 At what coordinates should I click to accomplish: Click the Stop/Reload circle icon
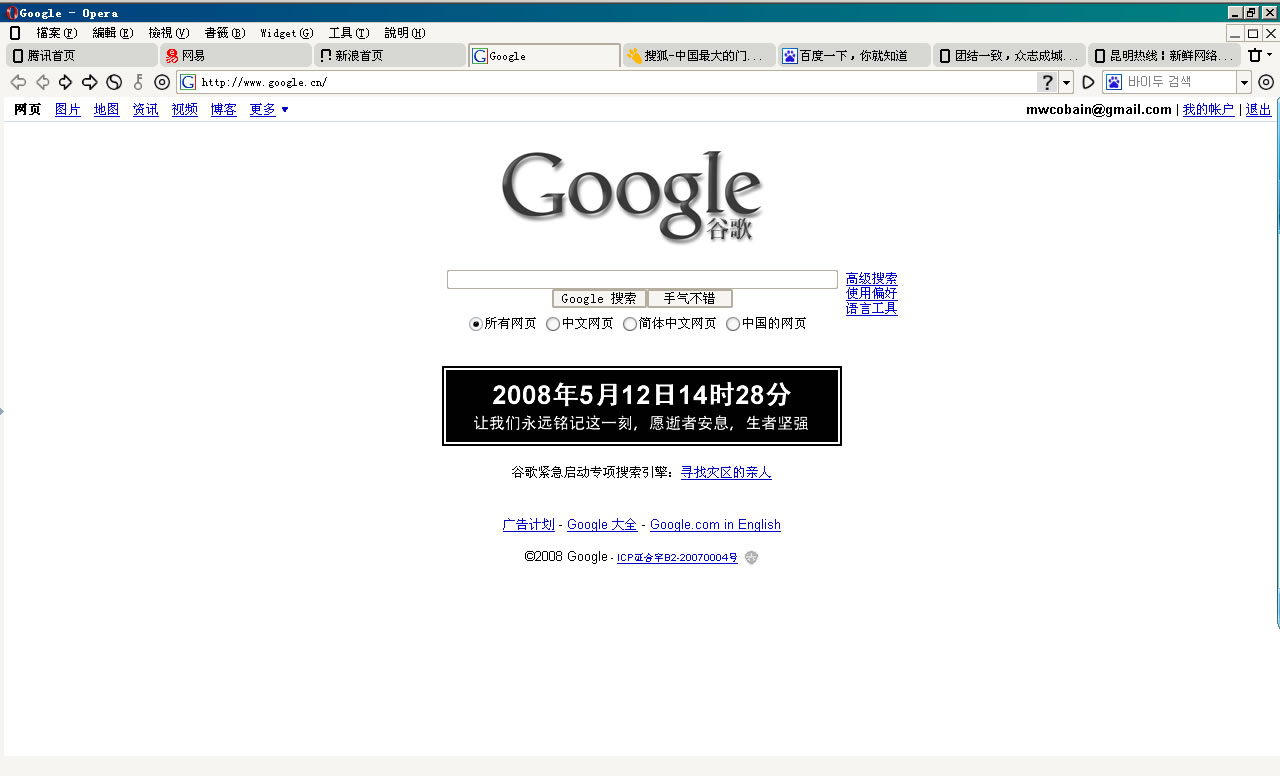click(114, 82)
